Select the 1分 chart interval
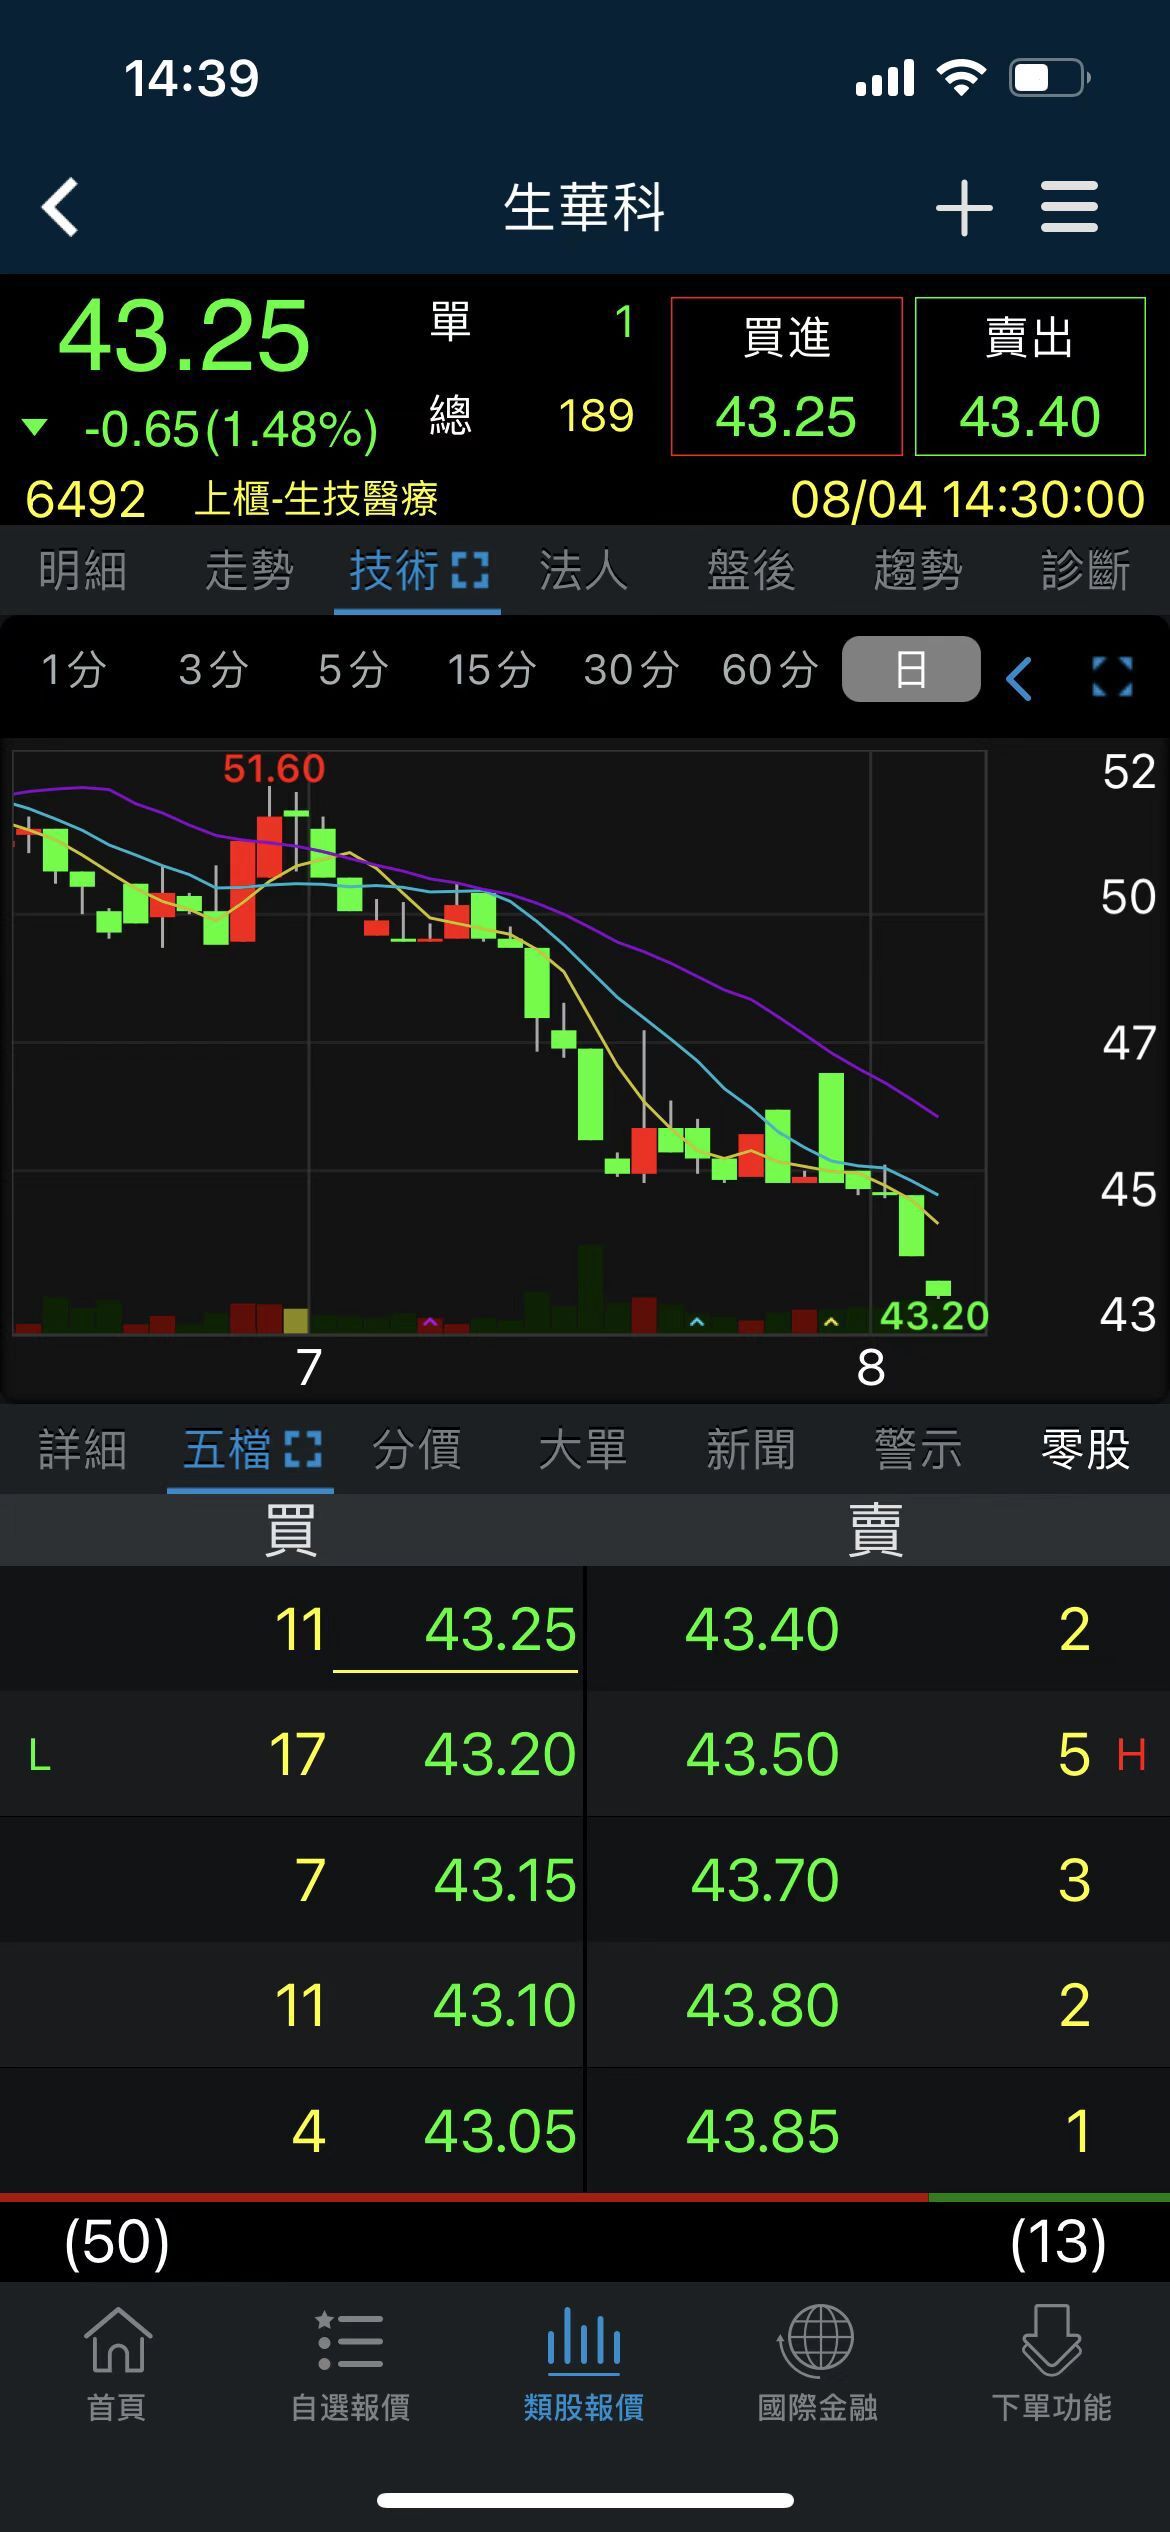The width and height of the screenshot is (1170, 2532). pyautogui.click(x=73, y=669)
